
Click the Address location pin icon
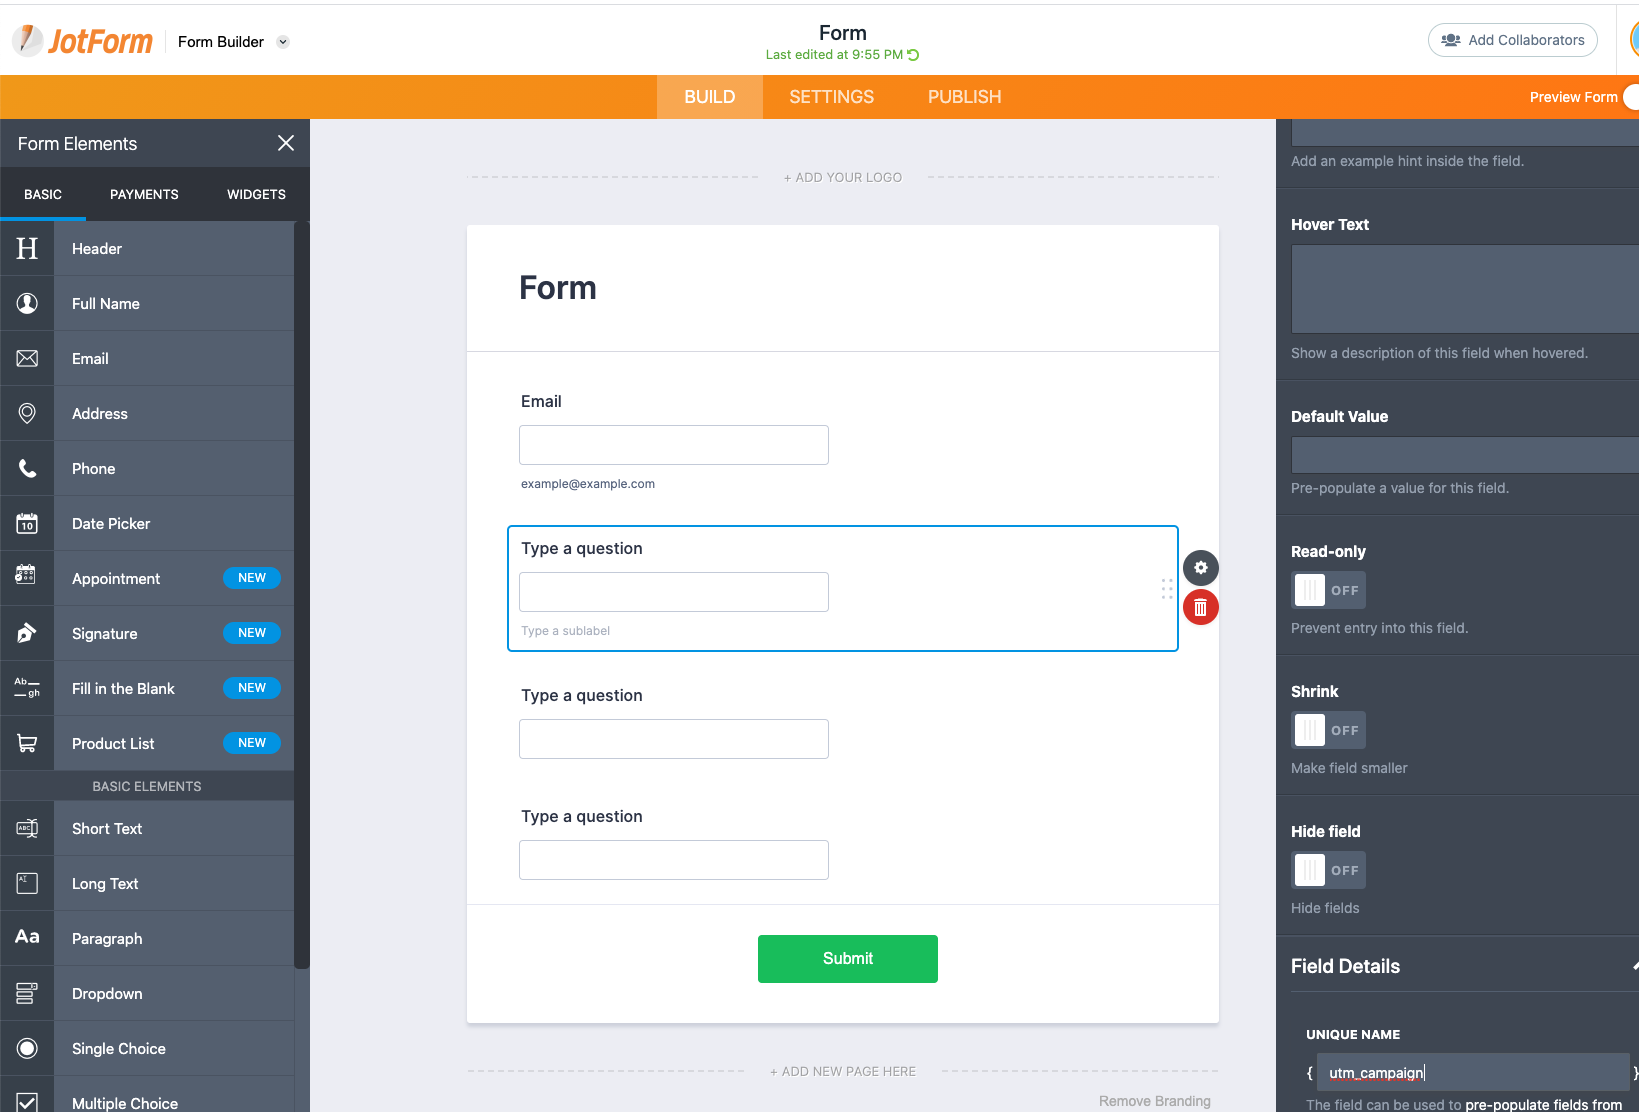(27, 414)
